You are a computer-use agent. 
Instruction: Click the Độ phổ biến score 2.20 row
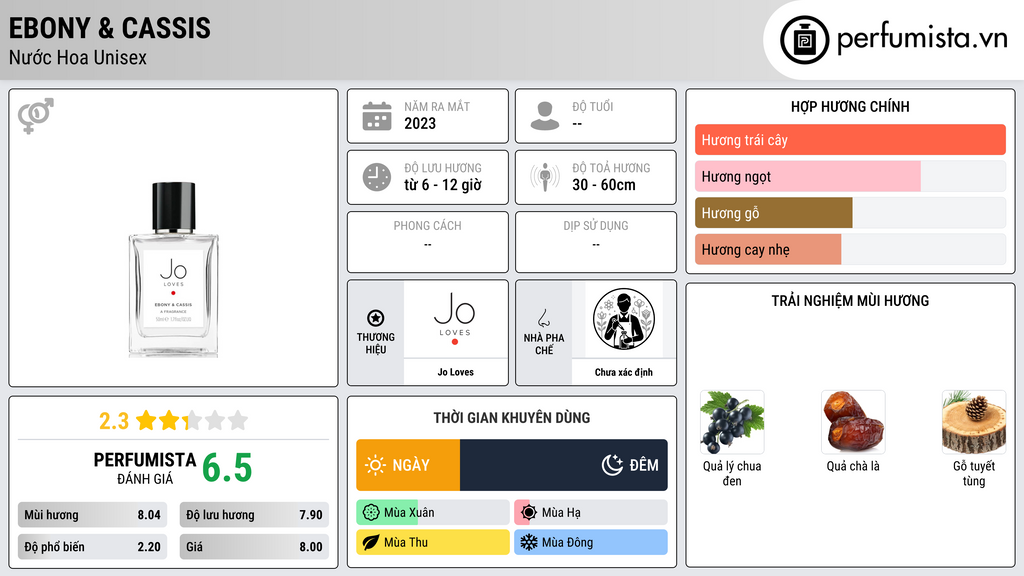tap(92, 547)
